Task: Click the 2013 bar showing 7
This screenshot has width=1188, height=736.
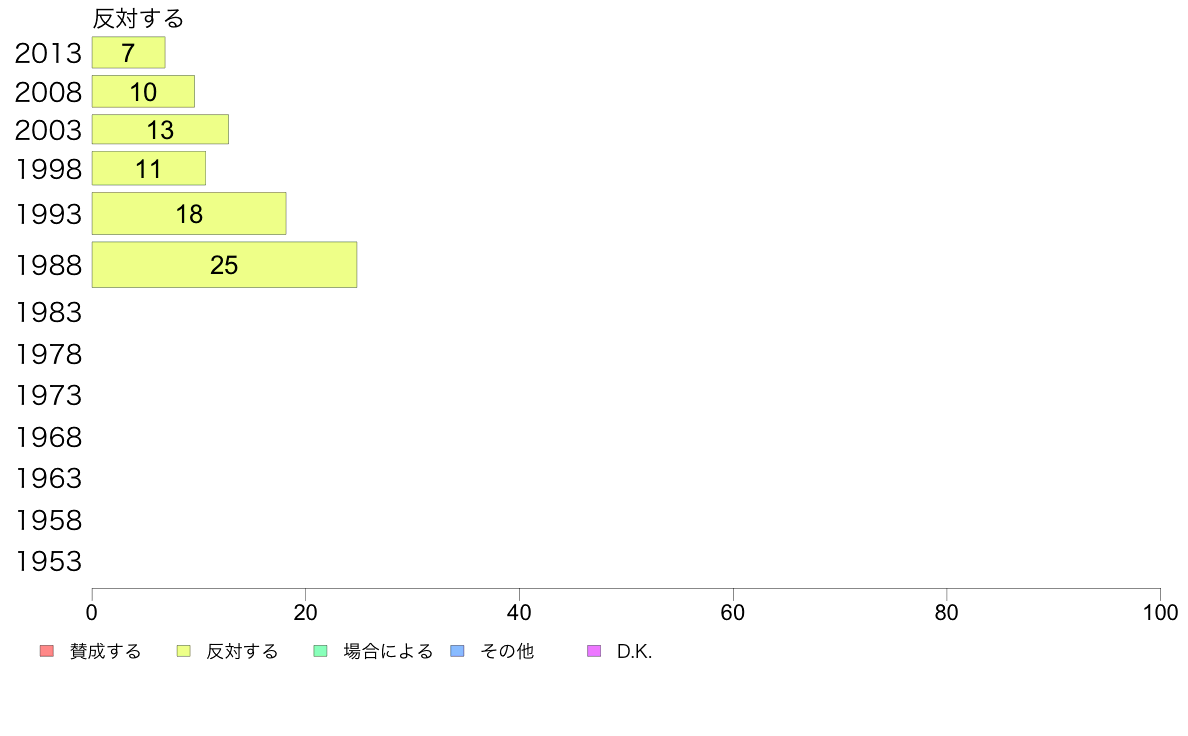Action: click(x=129, y=52)
